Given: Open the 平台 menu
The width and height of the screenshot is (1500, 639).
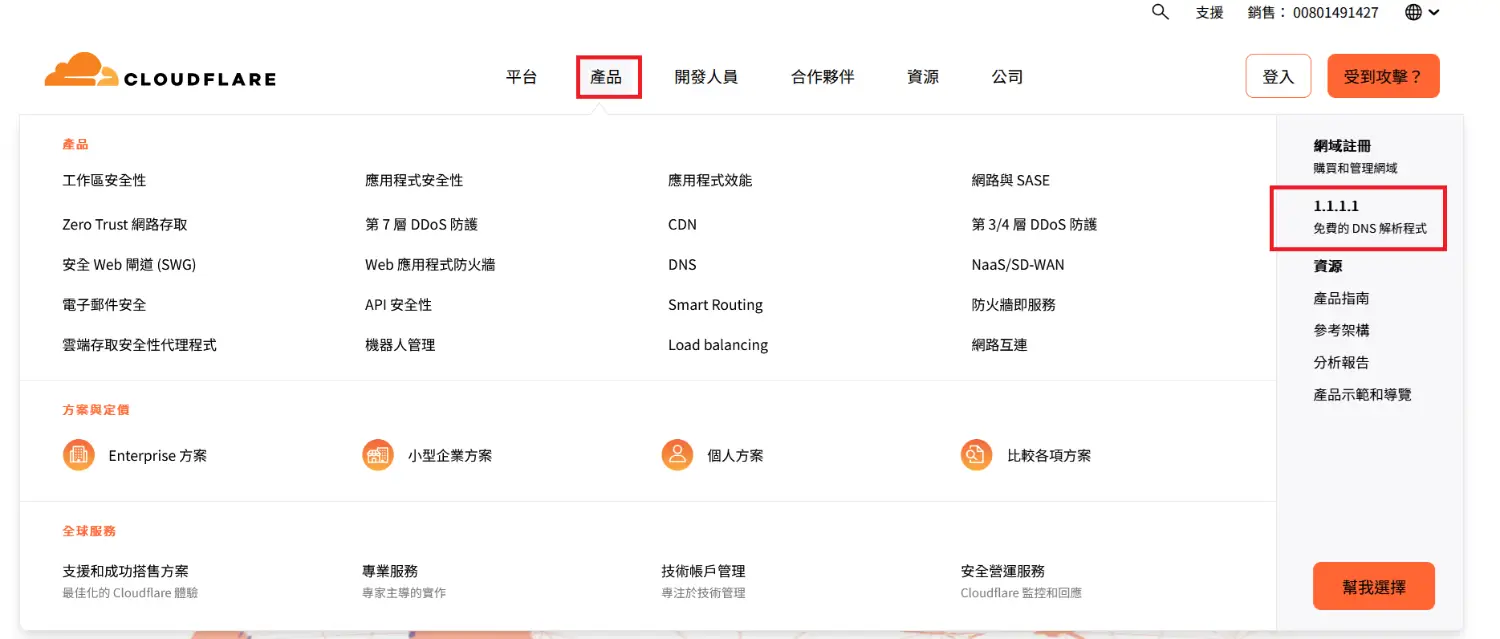Looking at the screenshot, I should click(521, 77).
